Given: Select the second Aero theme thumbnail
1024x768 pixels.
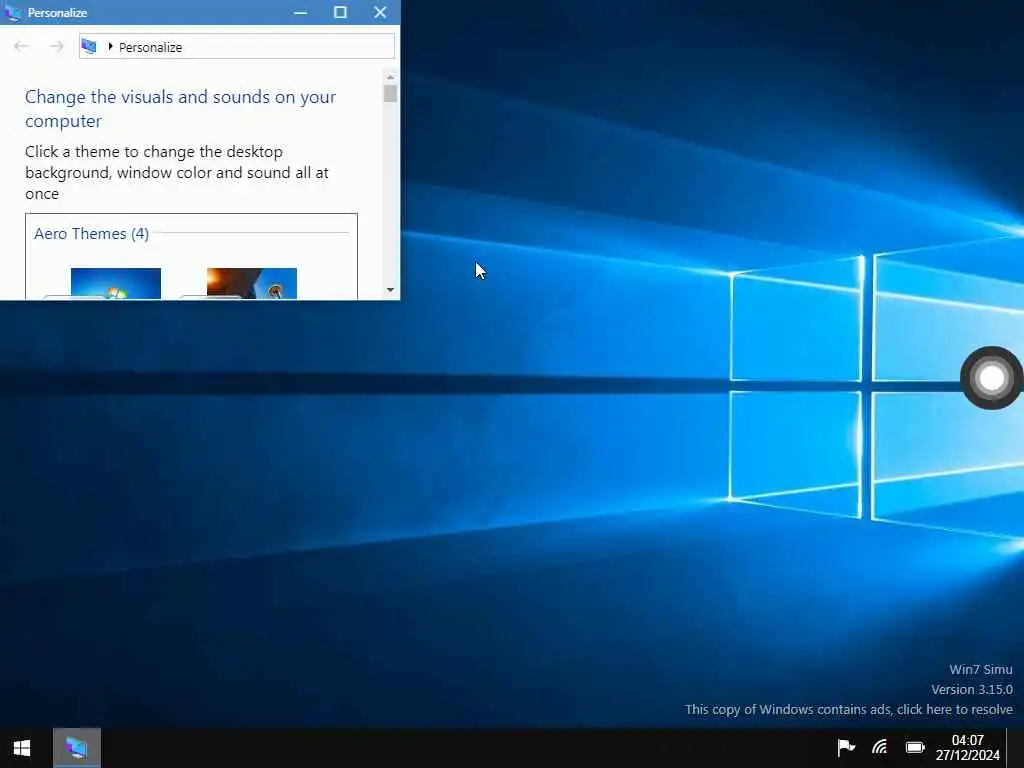Looking at the screenshot, I should tap(251, 283).
